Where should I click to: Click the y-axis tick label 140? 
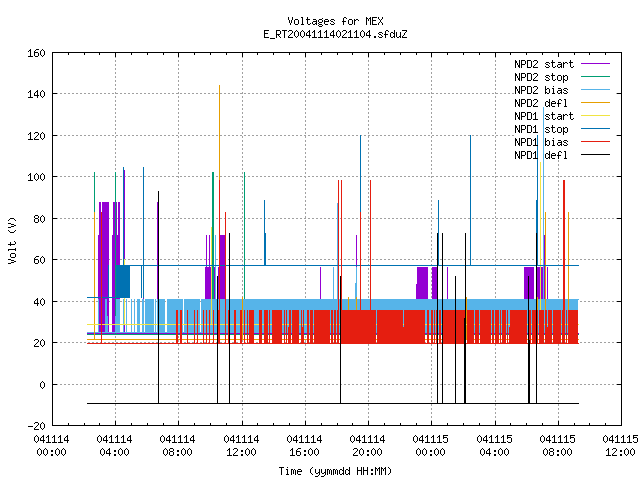36,94
